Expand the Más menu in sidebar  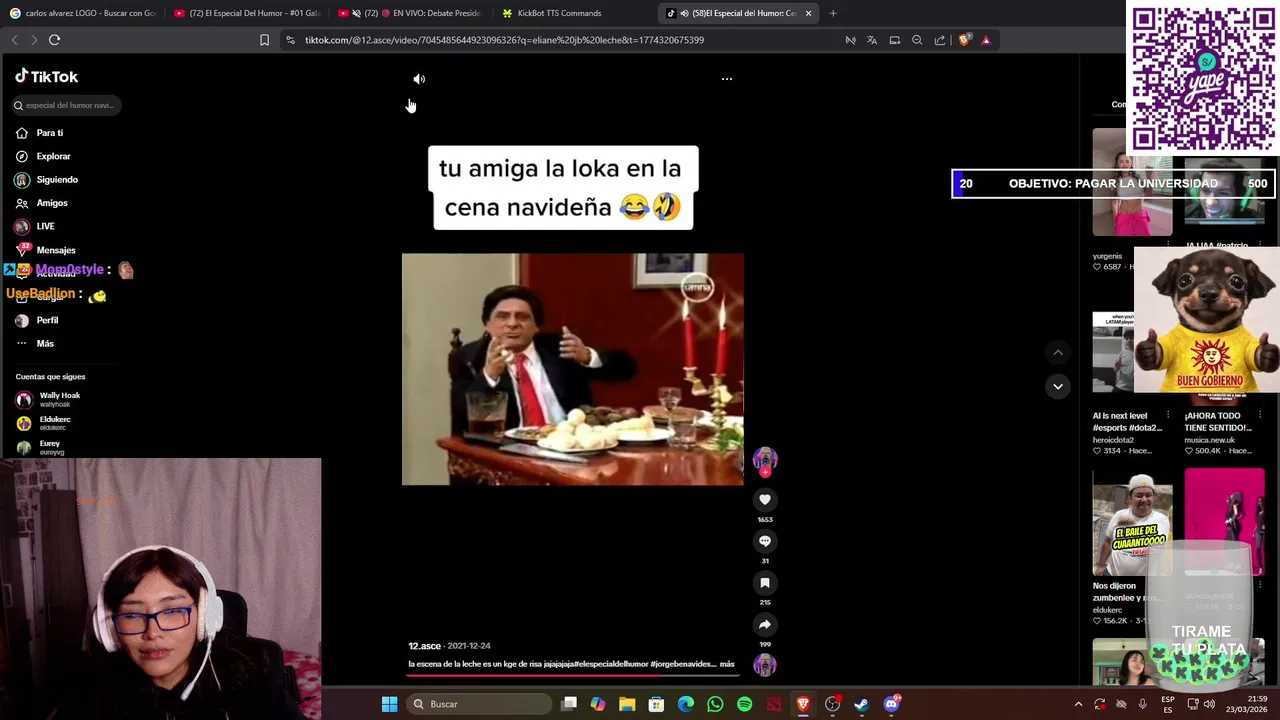[36, 344]
